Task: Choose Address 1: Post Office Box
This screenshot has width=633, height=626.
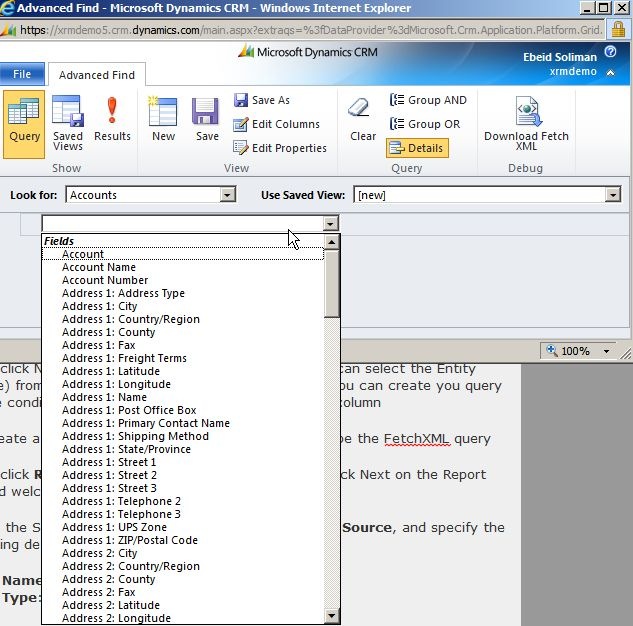Action: click(183, 410)
